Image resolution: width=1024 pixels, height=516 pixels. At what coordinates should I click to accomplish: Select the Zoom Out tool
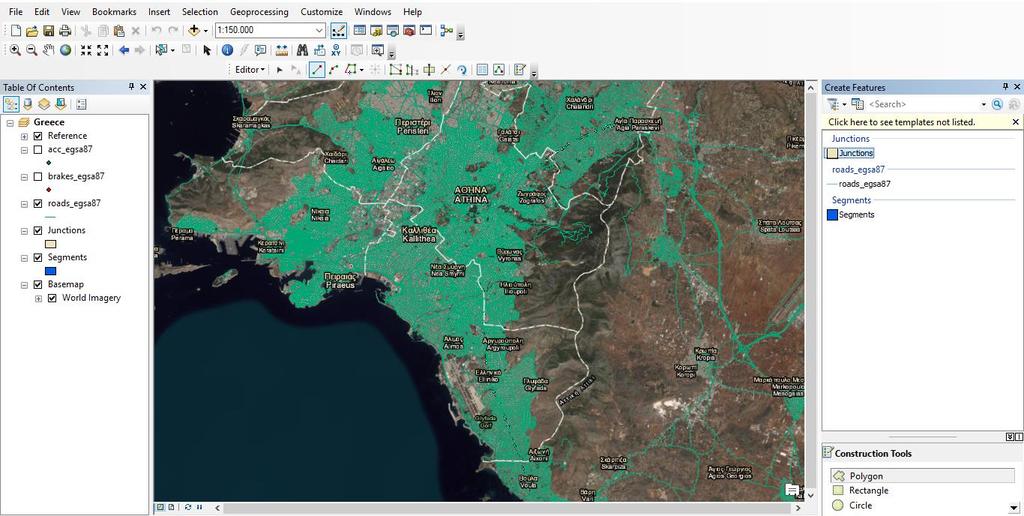(x=31, y=50)
